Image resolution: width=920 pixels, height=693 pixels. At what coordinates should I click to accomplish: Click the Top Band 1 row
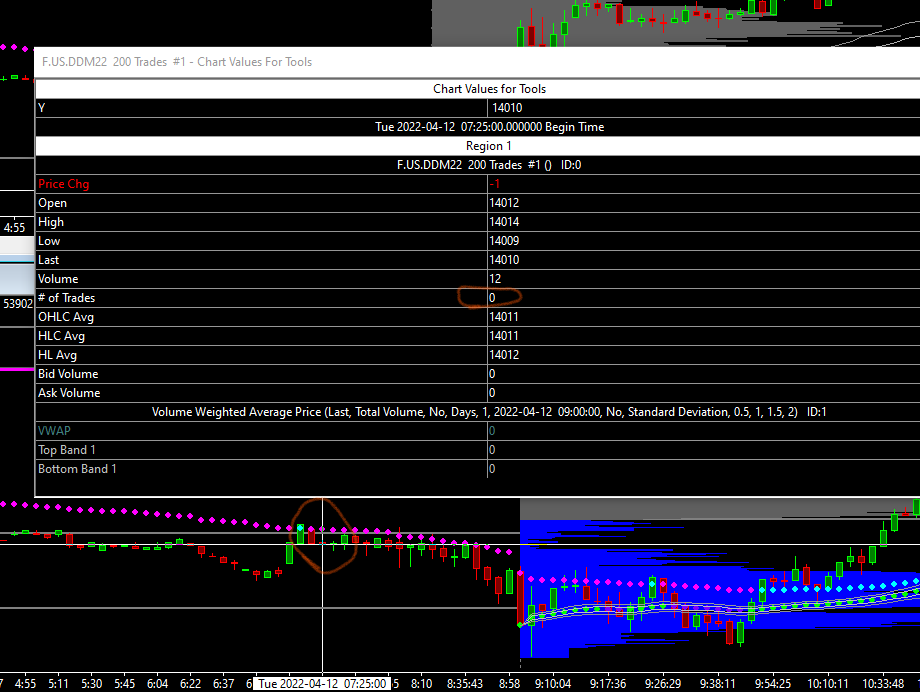(x=477, y=450)
